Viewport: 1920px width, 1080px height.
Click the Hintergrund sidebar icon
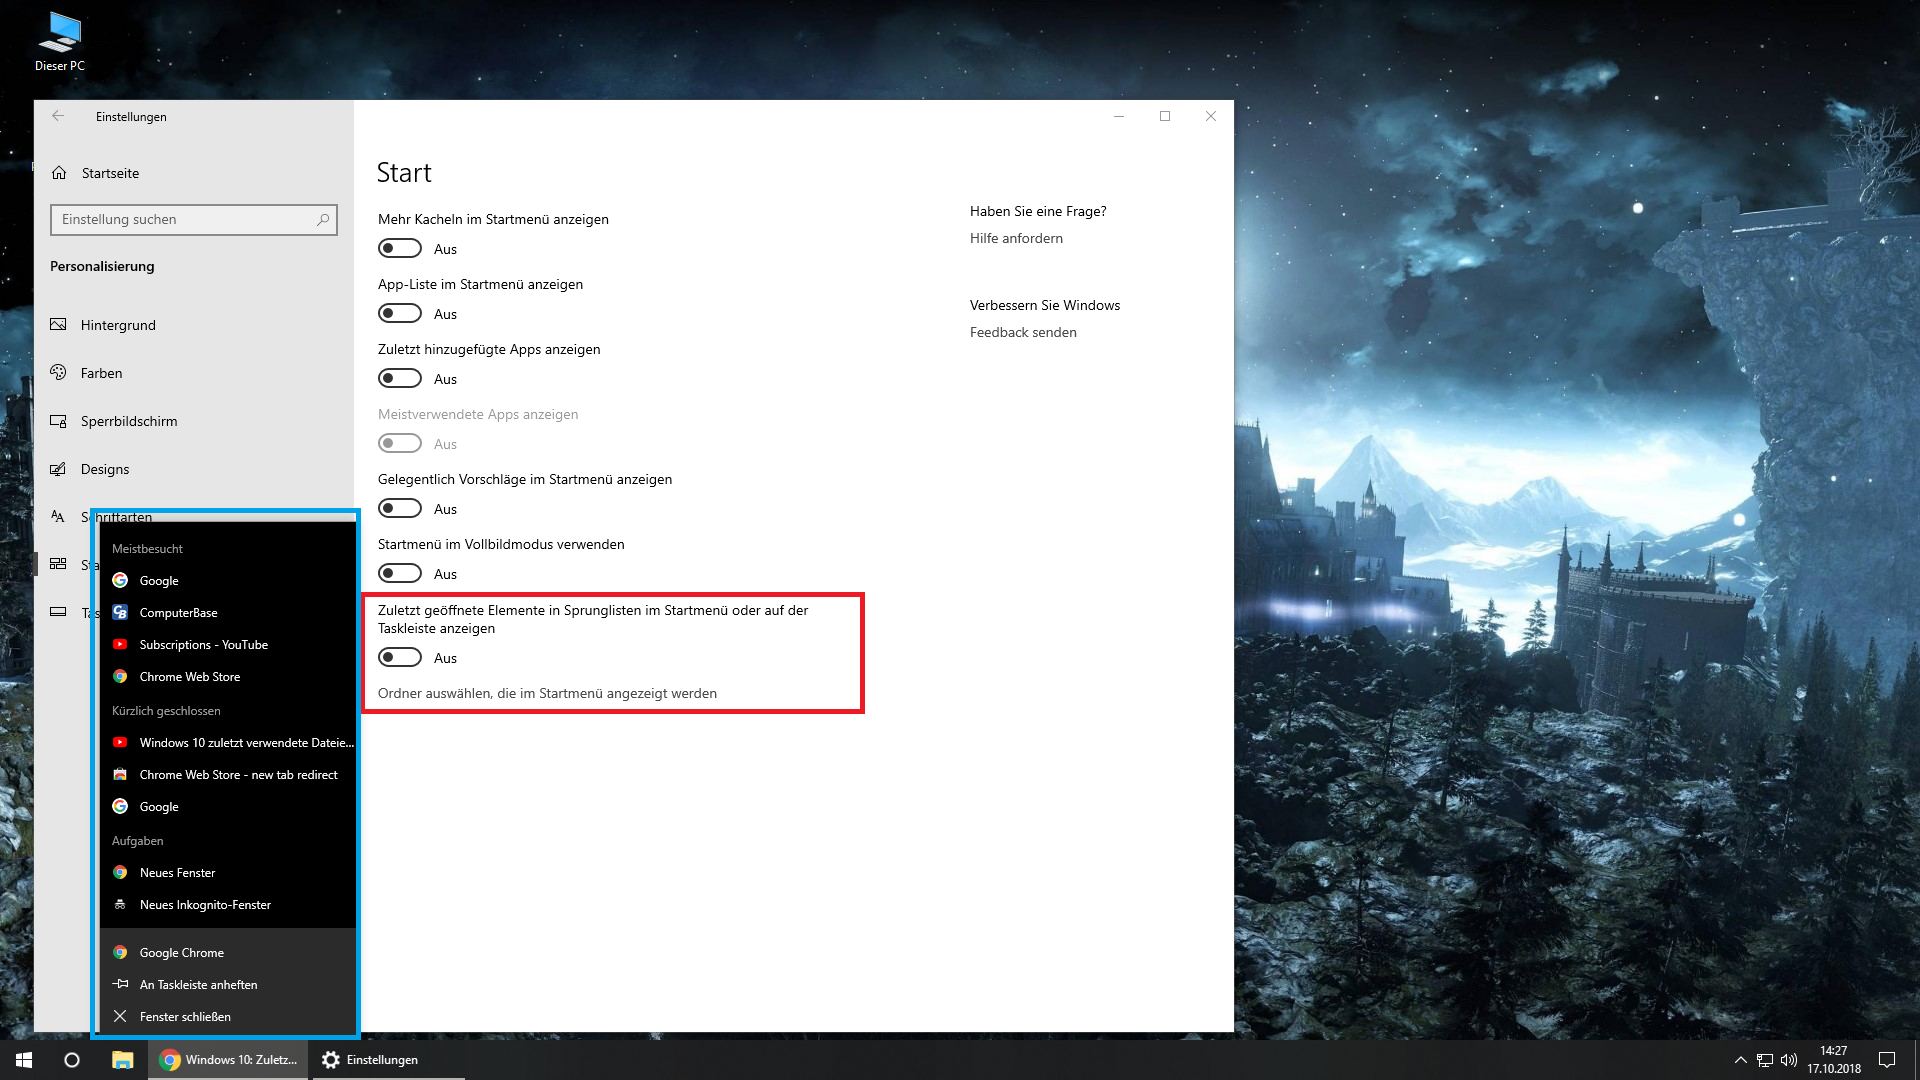(x=58, y=325)
